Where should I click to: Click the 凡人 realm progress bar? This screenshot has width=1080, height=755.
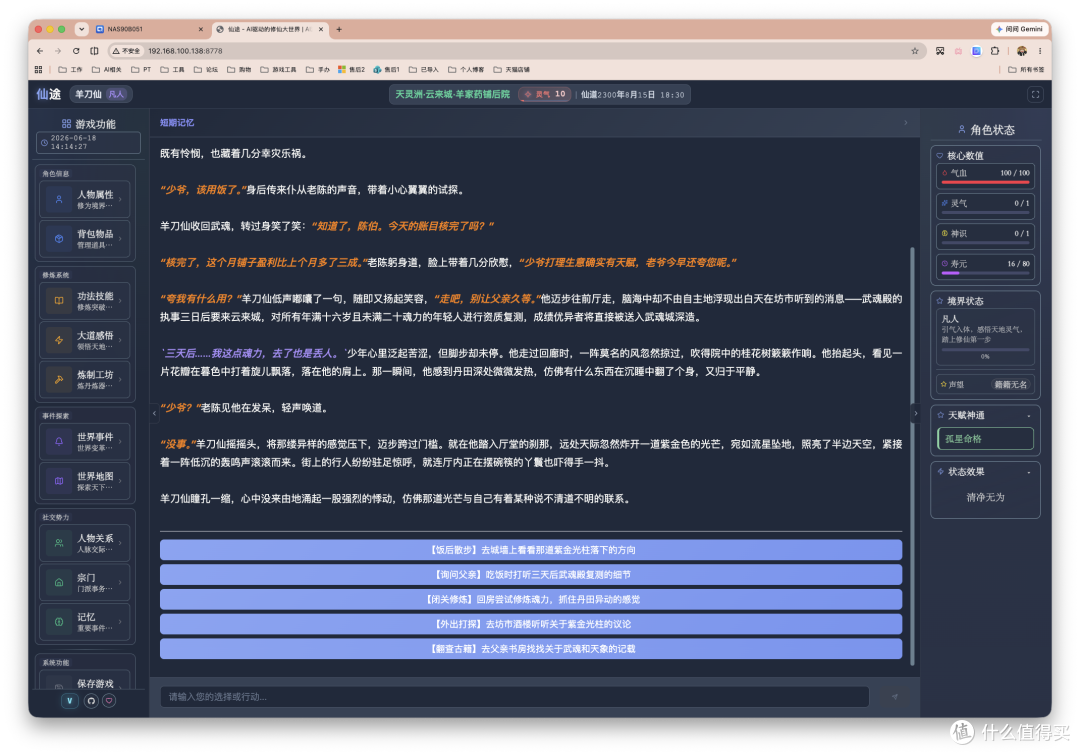[986, 350]
